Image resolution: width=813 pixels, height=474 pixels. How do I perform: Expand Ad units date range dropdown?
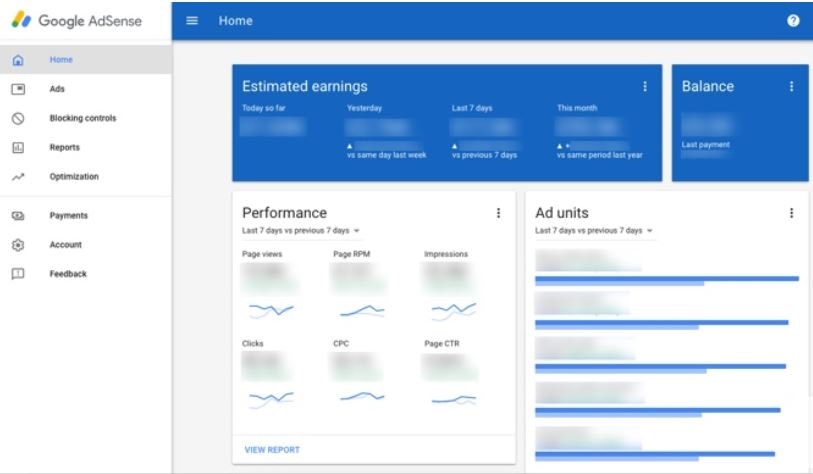pos(594,231)
